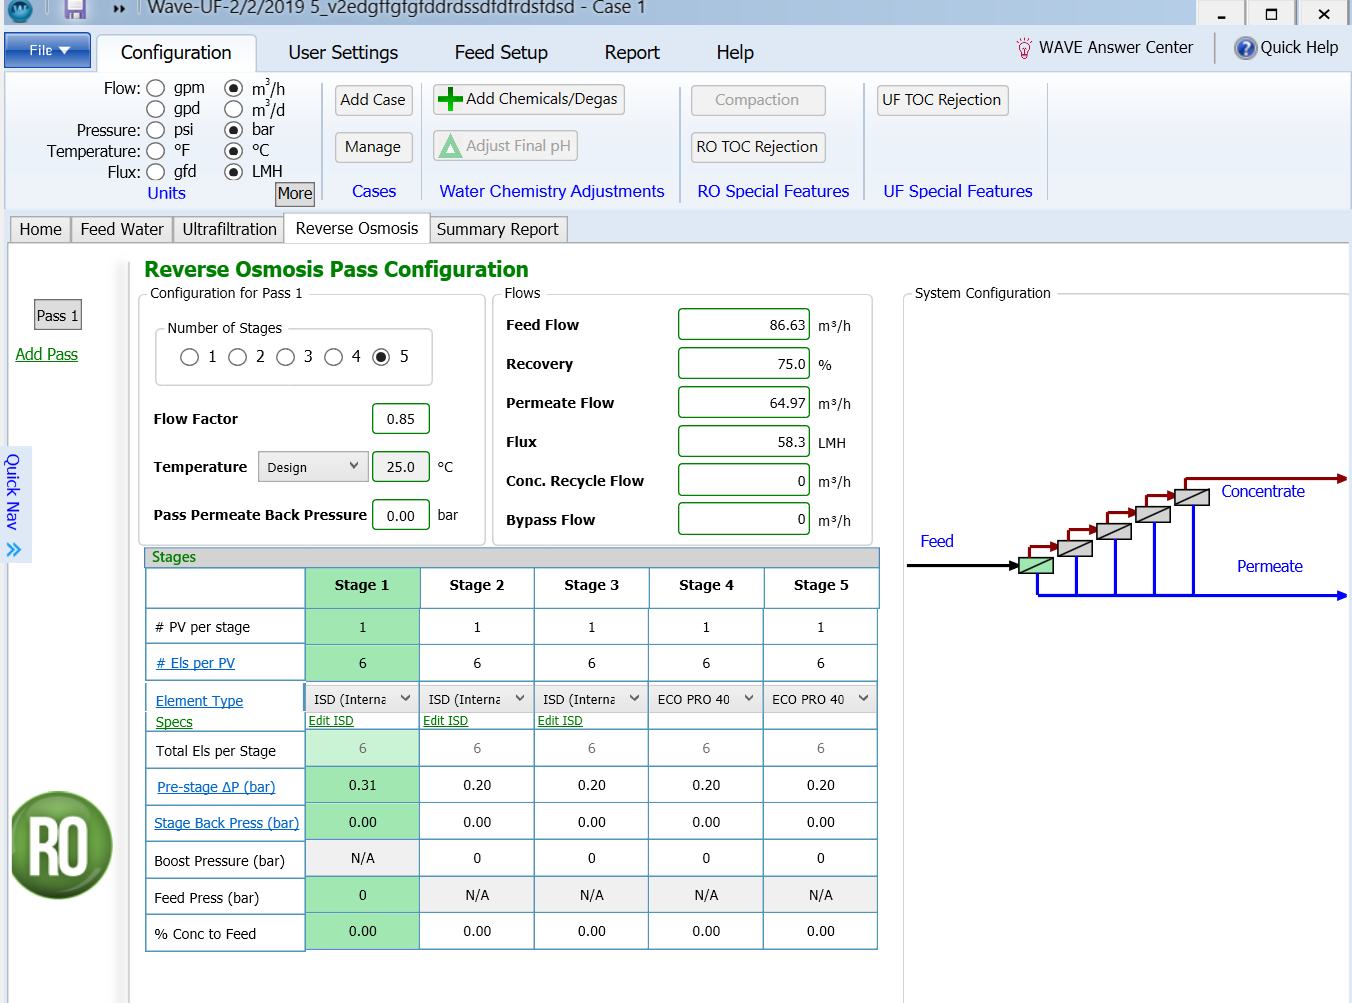Viewport: 1352px width, 1003px height.
Task: Click Edit ISD under Stage 1
Action: (x=331, y=721)
